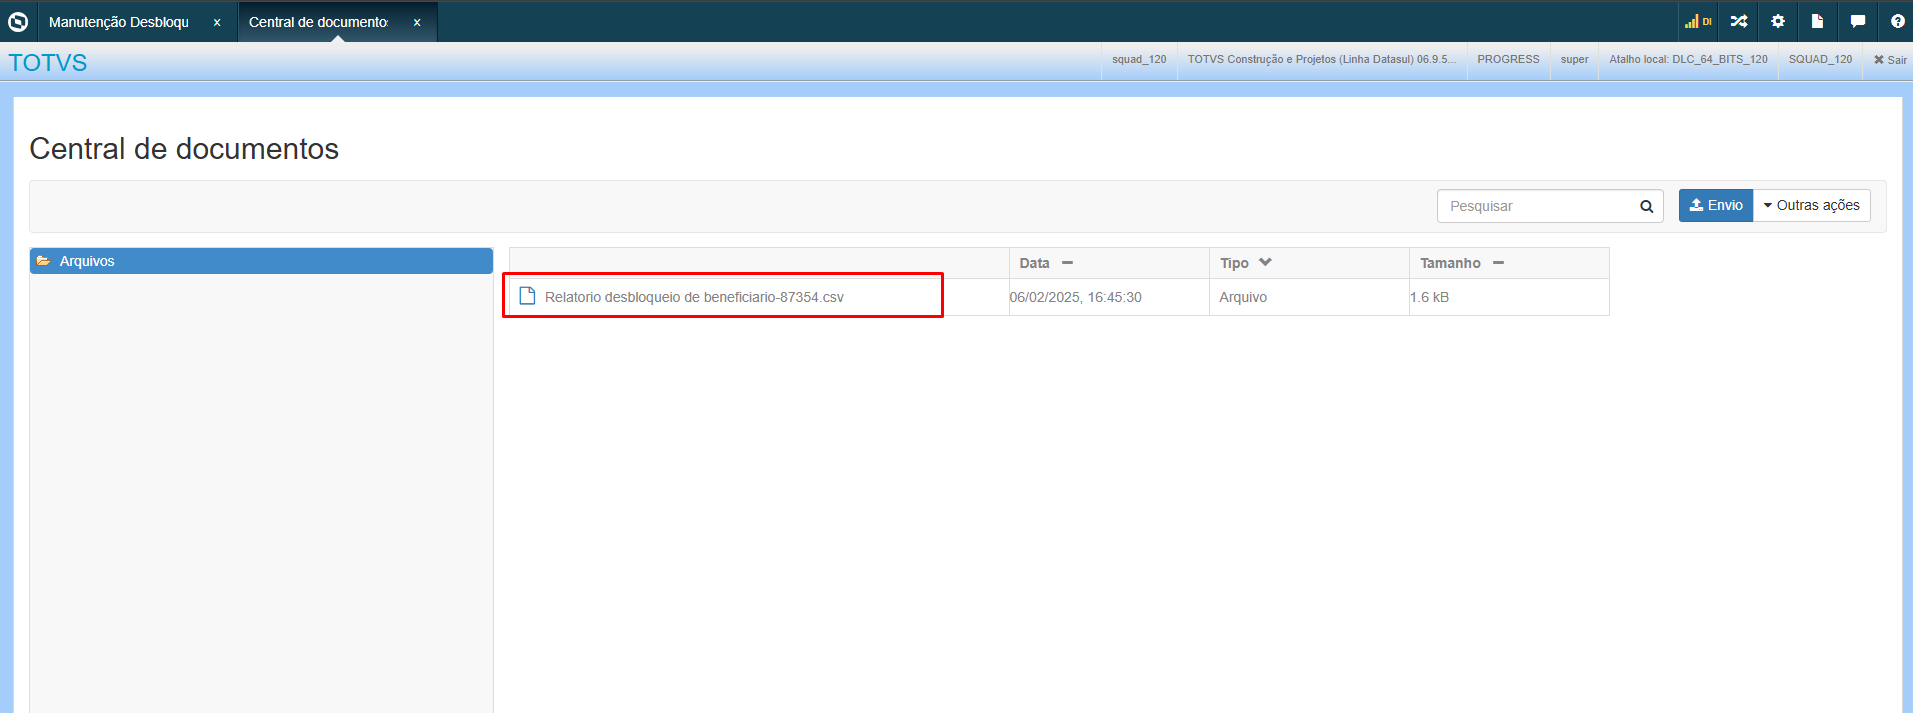Click the Envio upload button
Viewport: 1913px width, 713px height.
coord(1716,205)
